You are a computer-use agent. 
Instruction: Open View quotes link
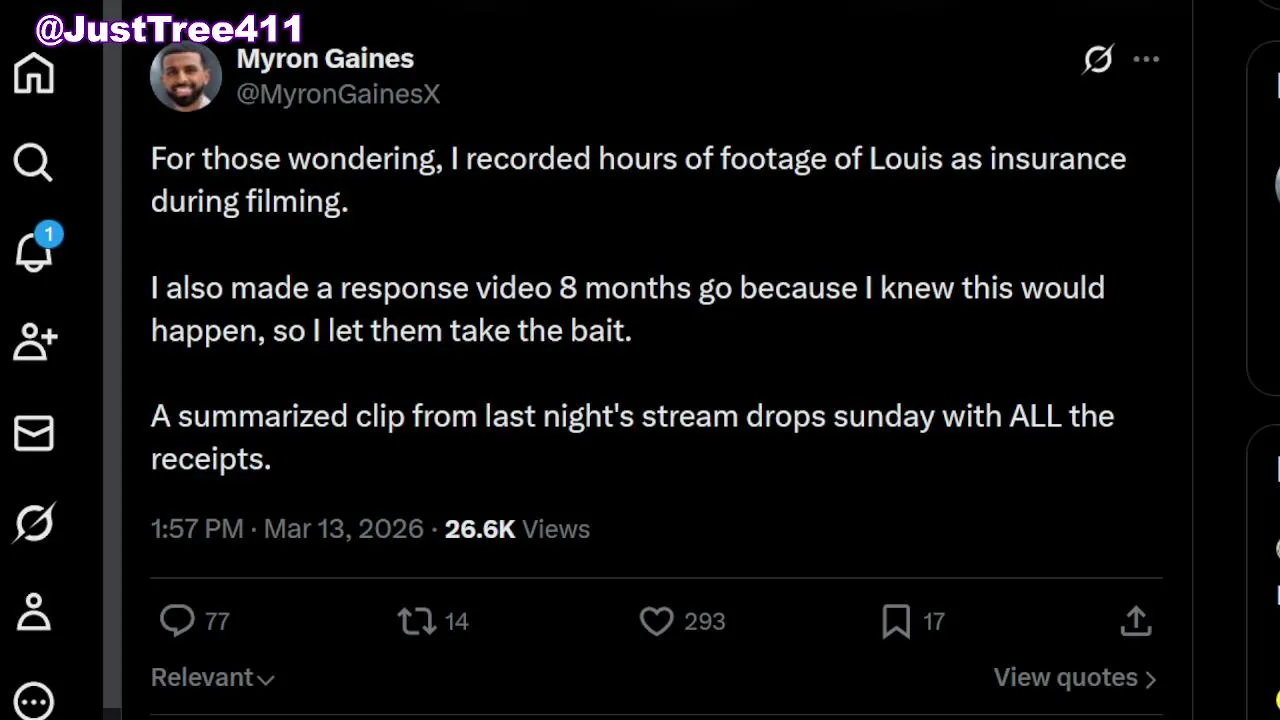1074,678
